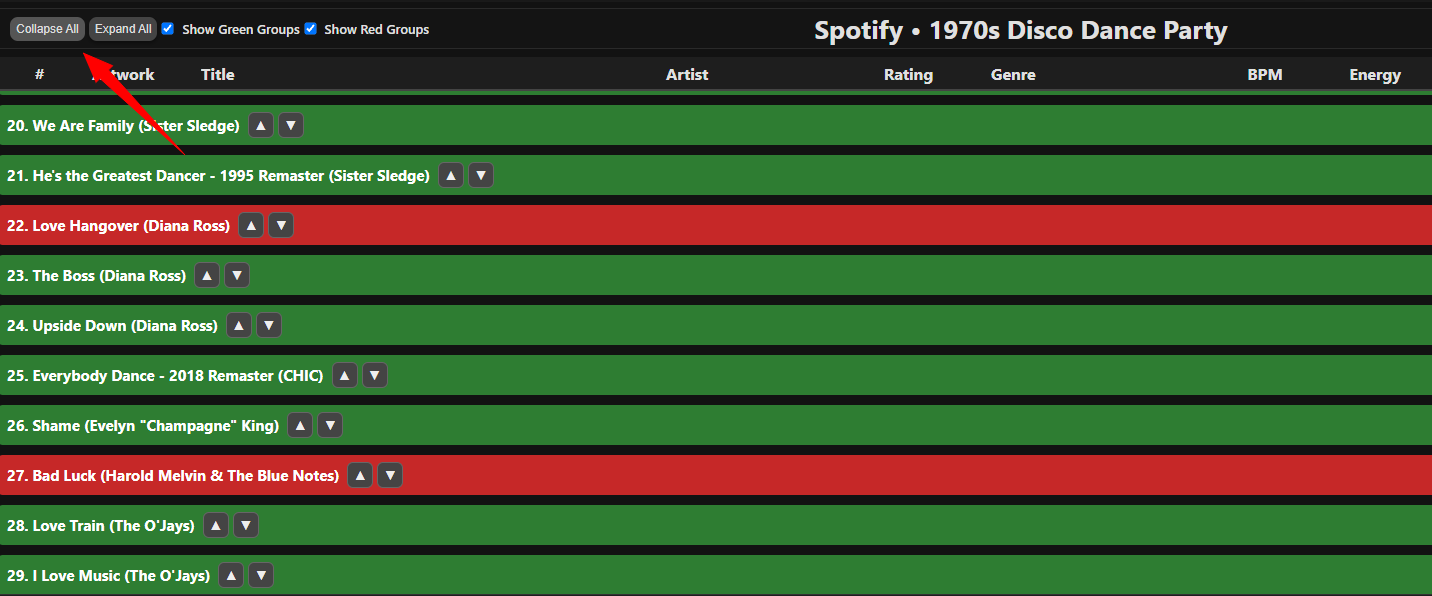Screen dimensions: 1432x596
Task: Sort by the BPM column header
Action: click(x=1265, y=74)
